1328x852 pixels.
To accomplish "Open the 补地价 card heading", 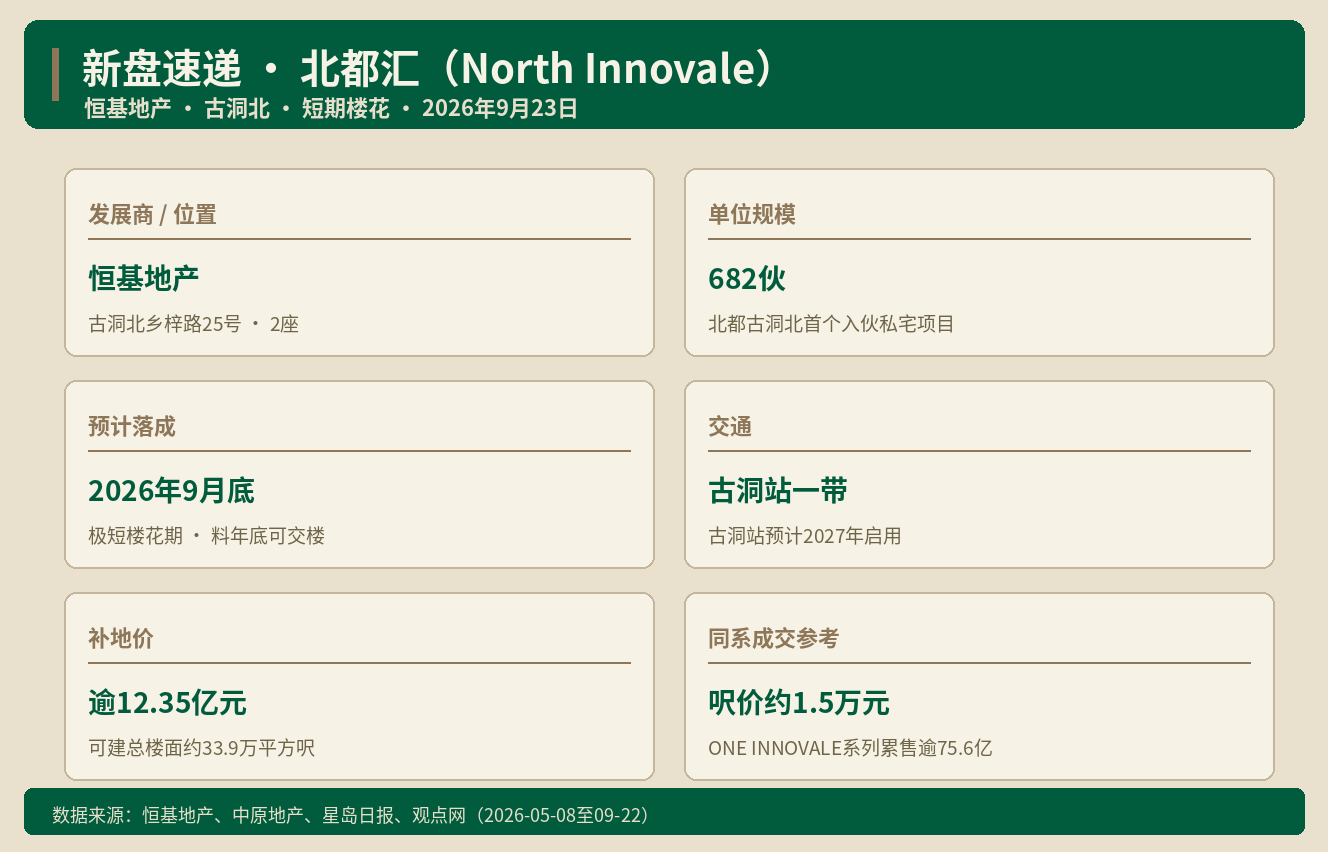I will (121, 638).
